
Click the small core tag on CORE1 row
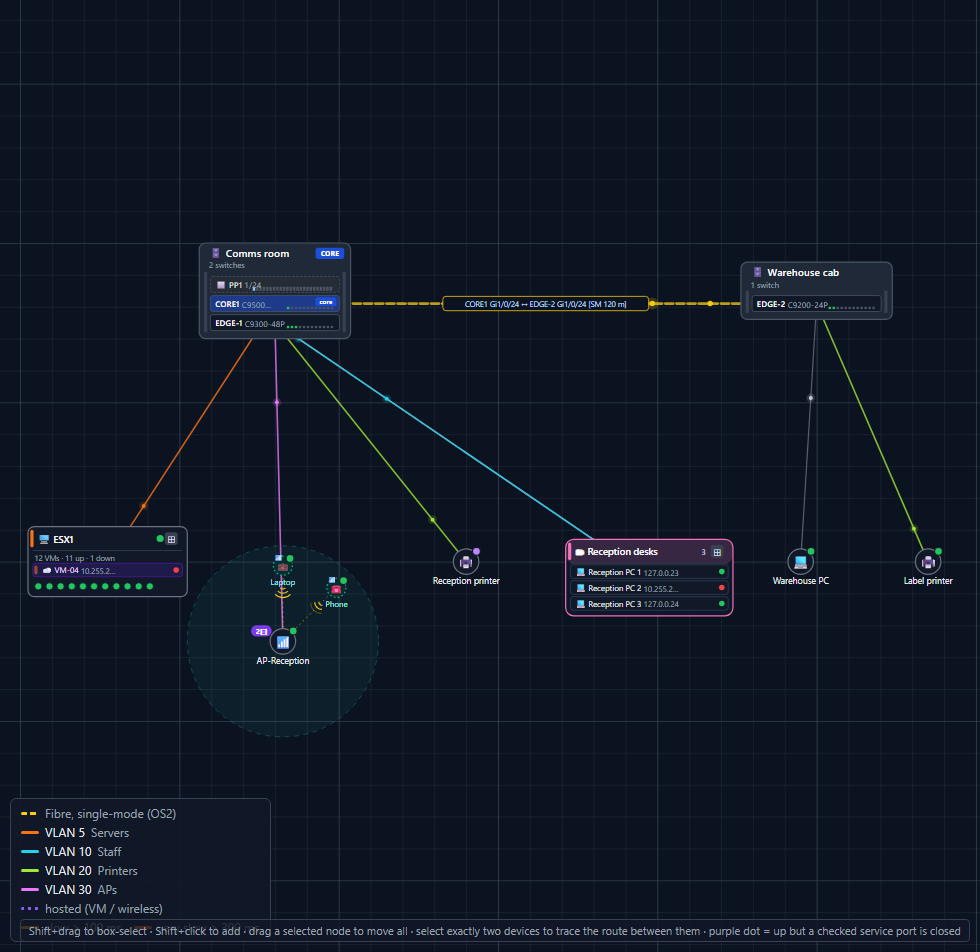[326, 302]
